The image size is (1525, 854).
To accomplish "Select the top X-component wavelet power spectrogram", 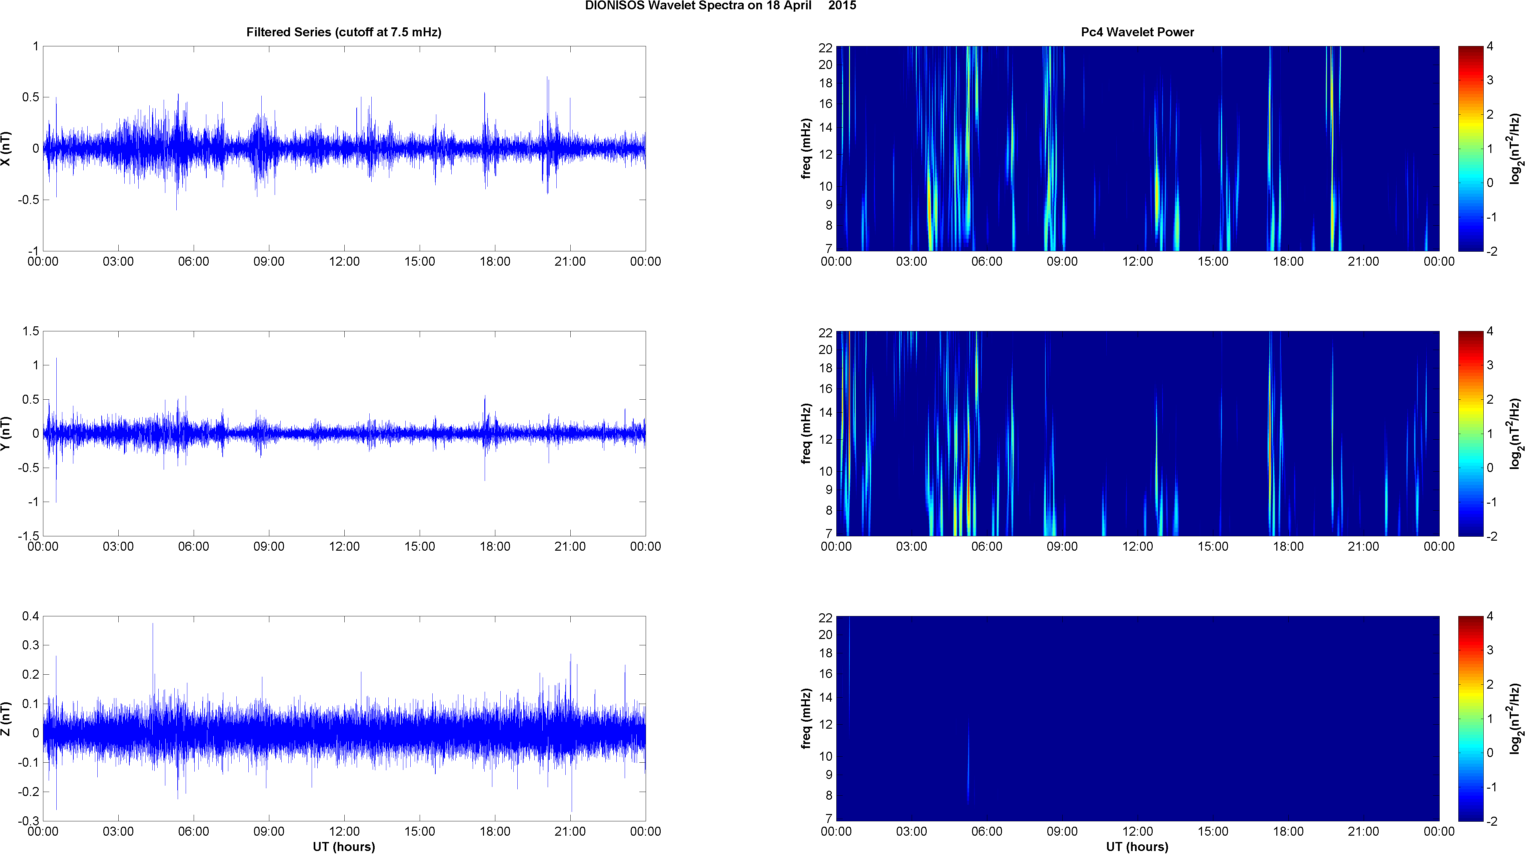I will tap(1137, 148).
